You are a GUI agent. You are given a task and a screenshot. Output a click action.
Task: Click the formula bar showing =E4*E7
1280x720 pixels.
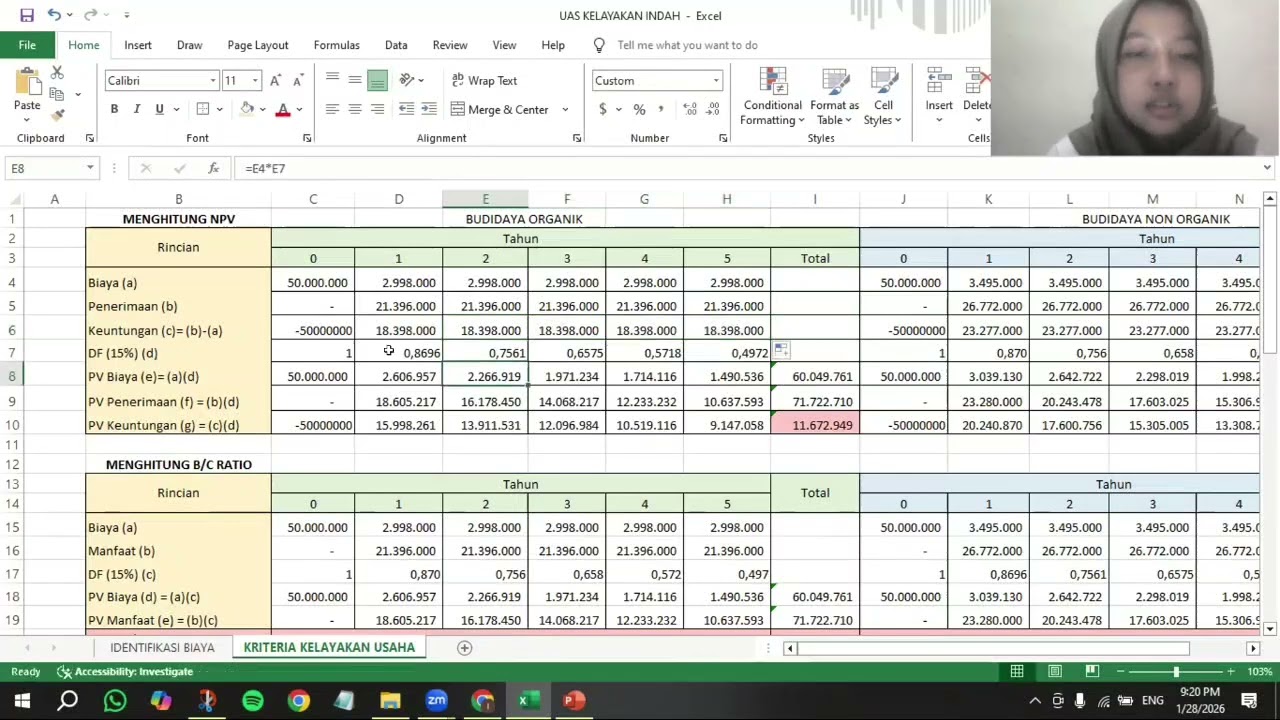[750, 168]
